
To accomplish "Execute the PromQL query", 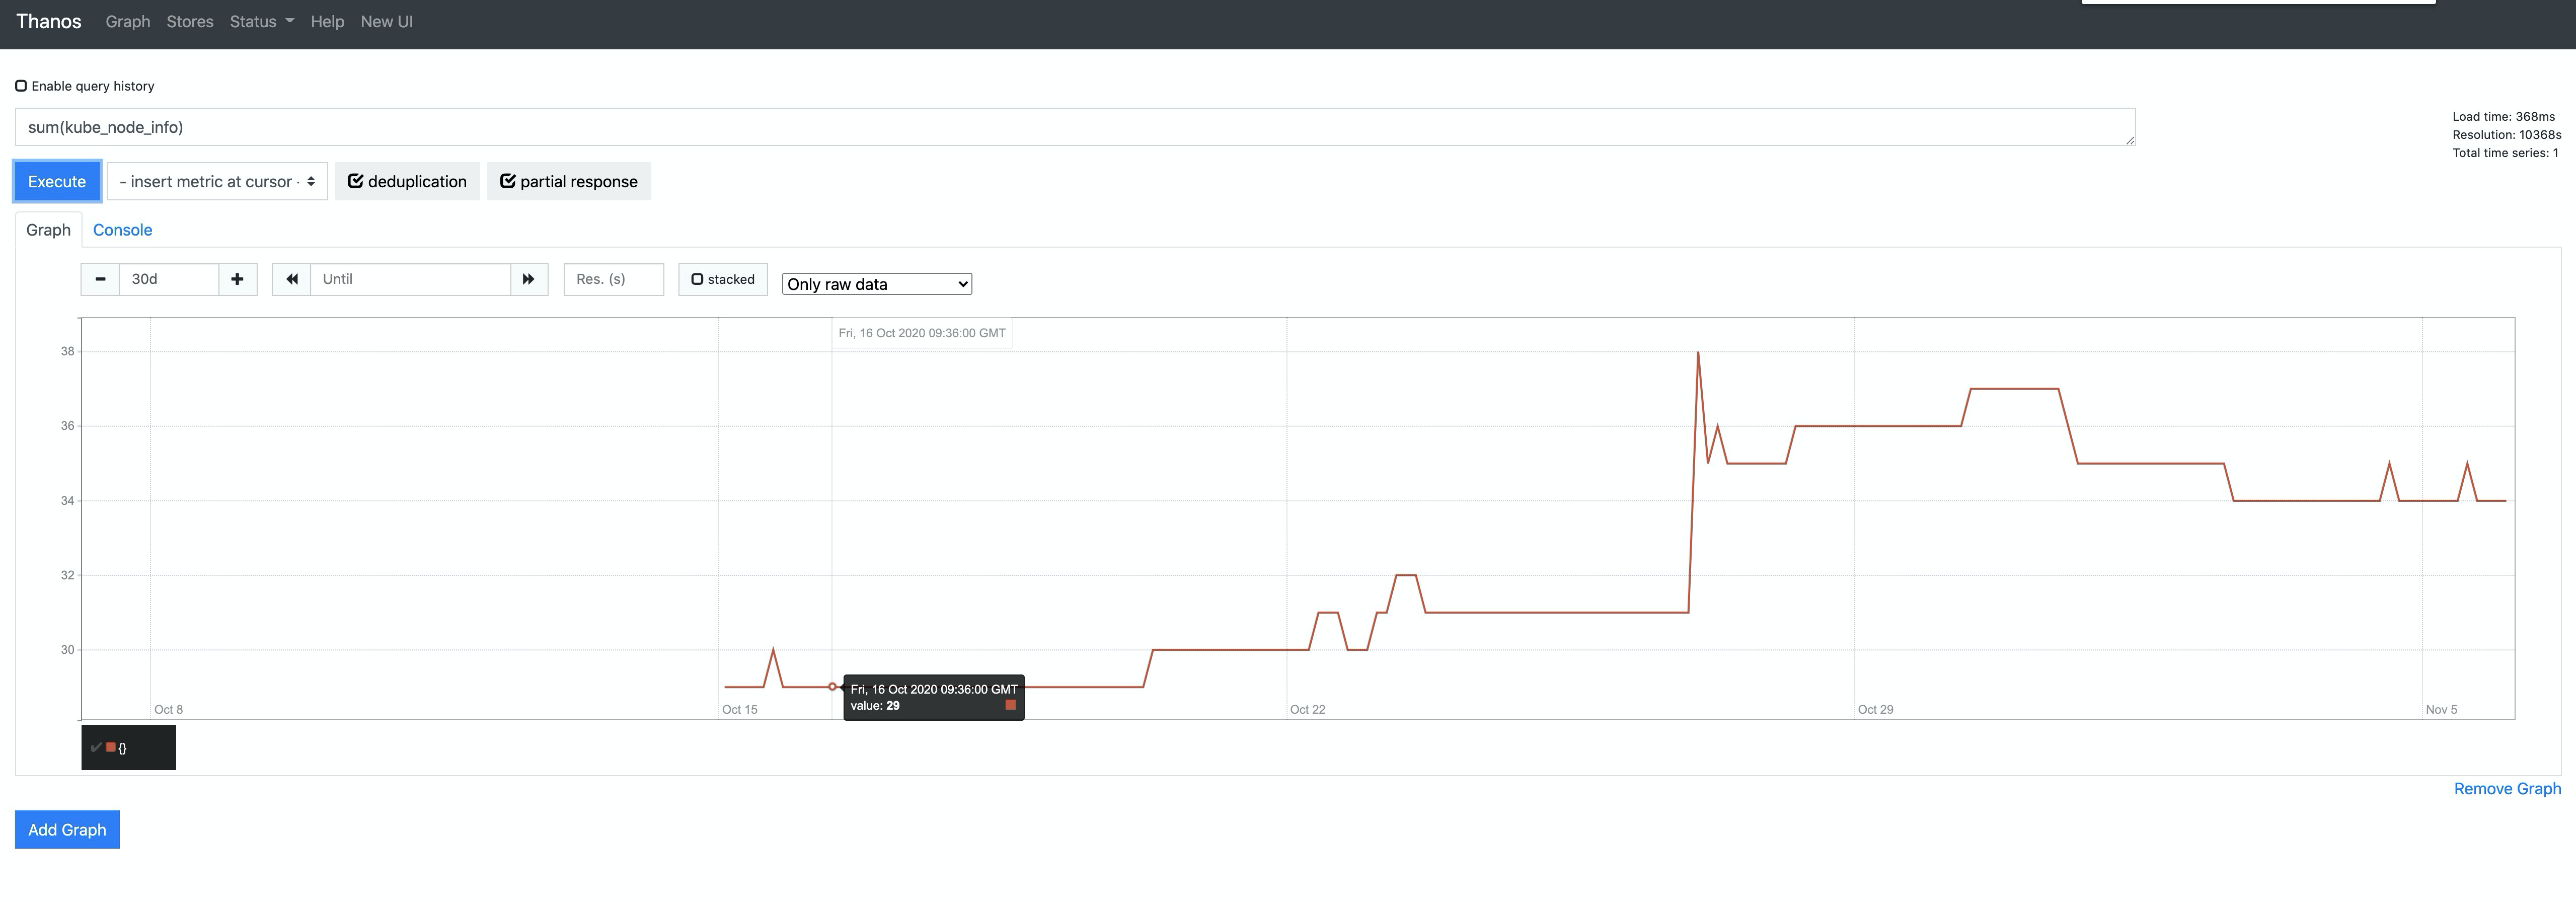I will click(x=56, y=181).
